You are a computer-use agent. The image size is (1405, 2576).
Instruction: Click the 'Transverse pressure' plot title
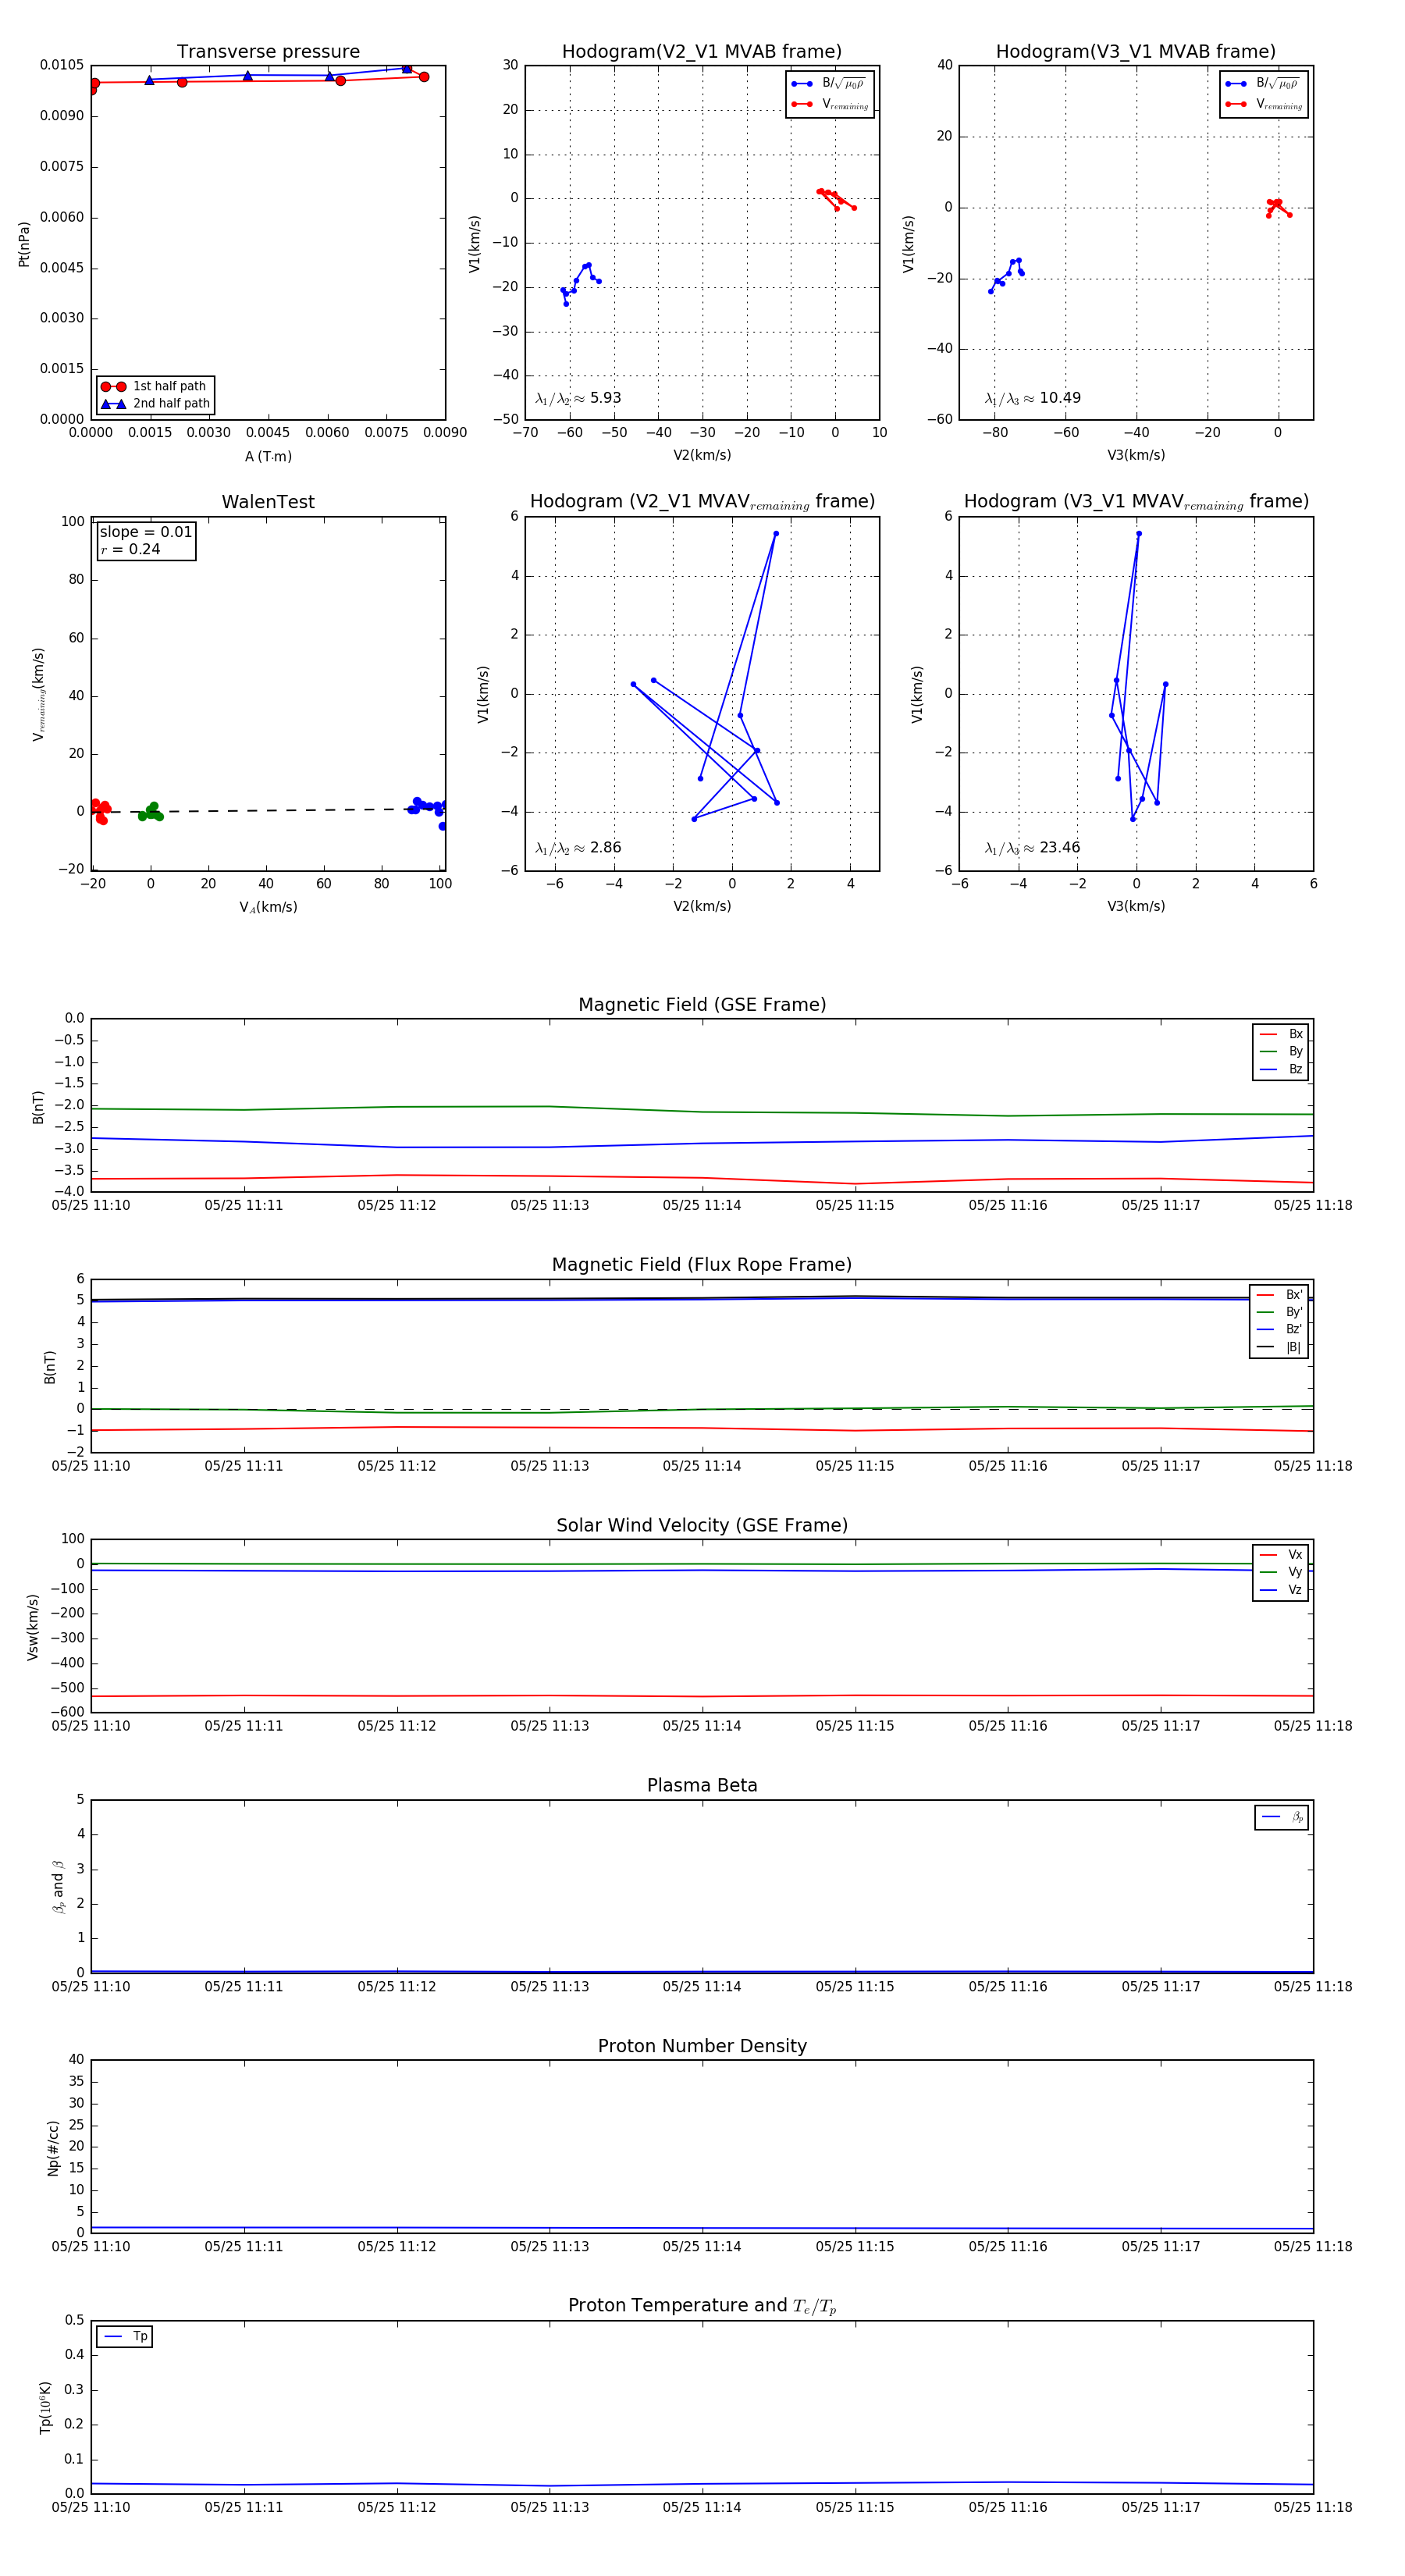[x=268, y=52]
